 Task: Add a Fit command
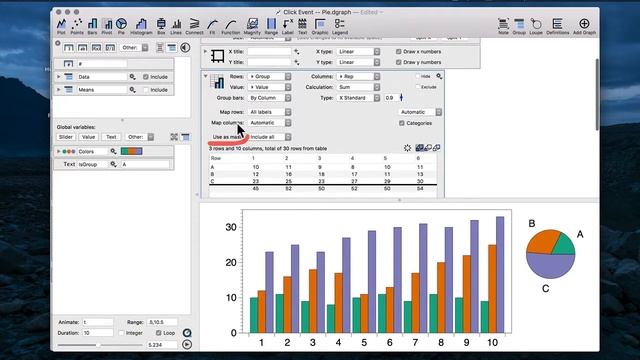point(212,26)
